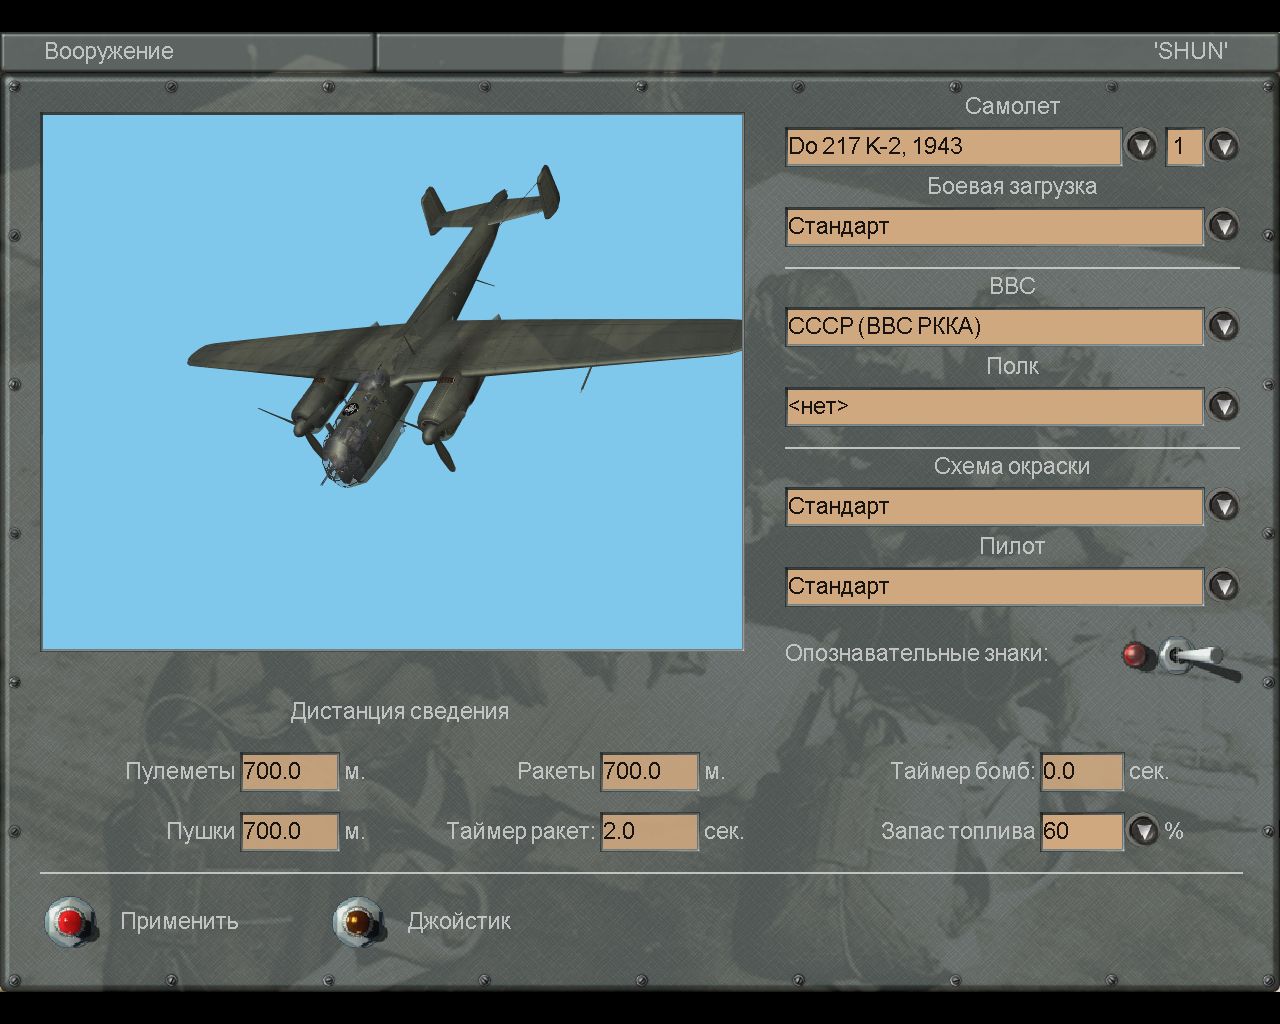This screenshot has width=1280, height=1024.
Task: Open the aircraft number dropdown arrow
Action: [1223, 146]
